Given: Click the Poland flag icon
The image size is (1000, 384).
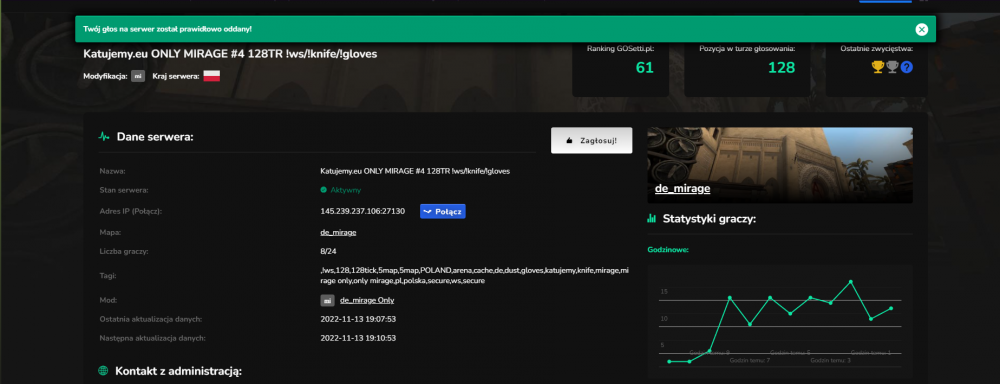Looking at the screenshot, I should pos(211,77).
